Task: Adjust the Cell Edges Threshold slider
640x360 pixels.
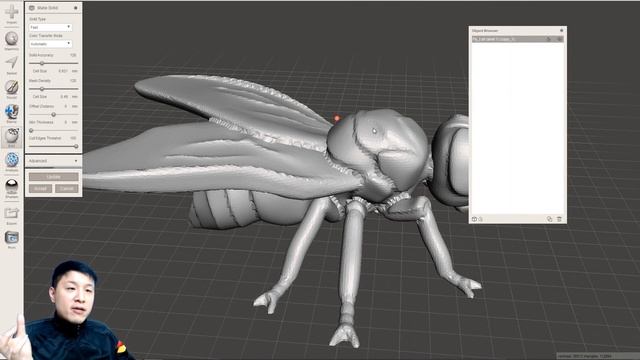Action: 76,146
